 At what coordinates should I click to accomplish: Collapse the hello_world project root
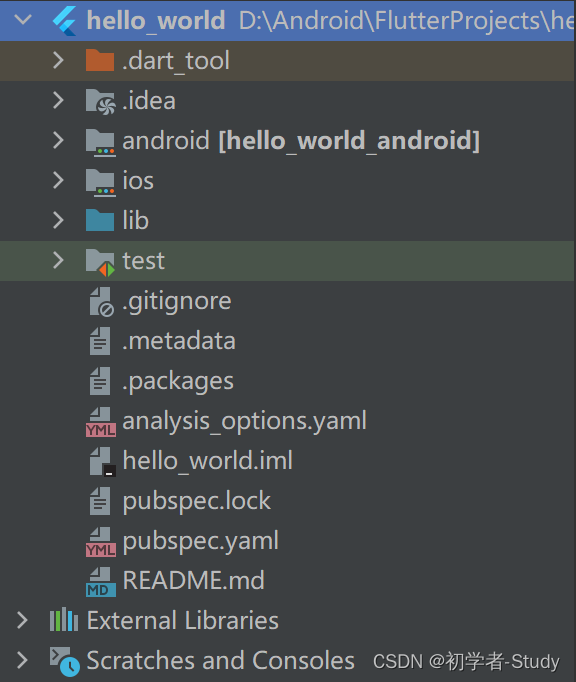(x=23, y=20)
